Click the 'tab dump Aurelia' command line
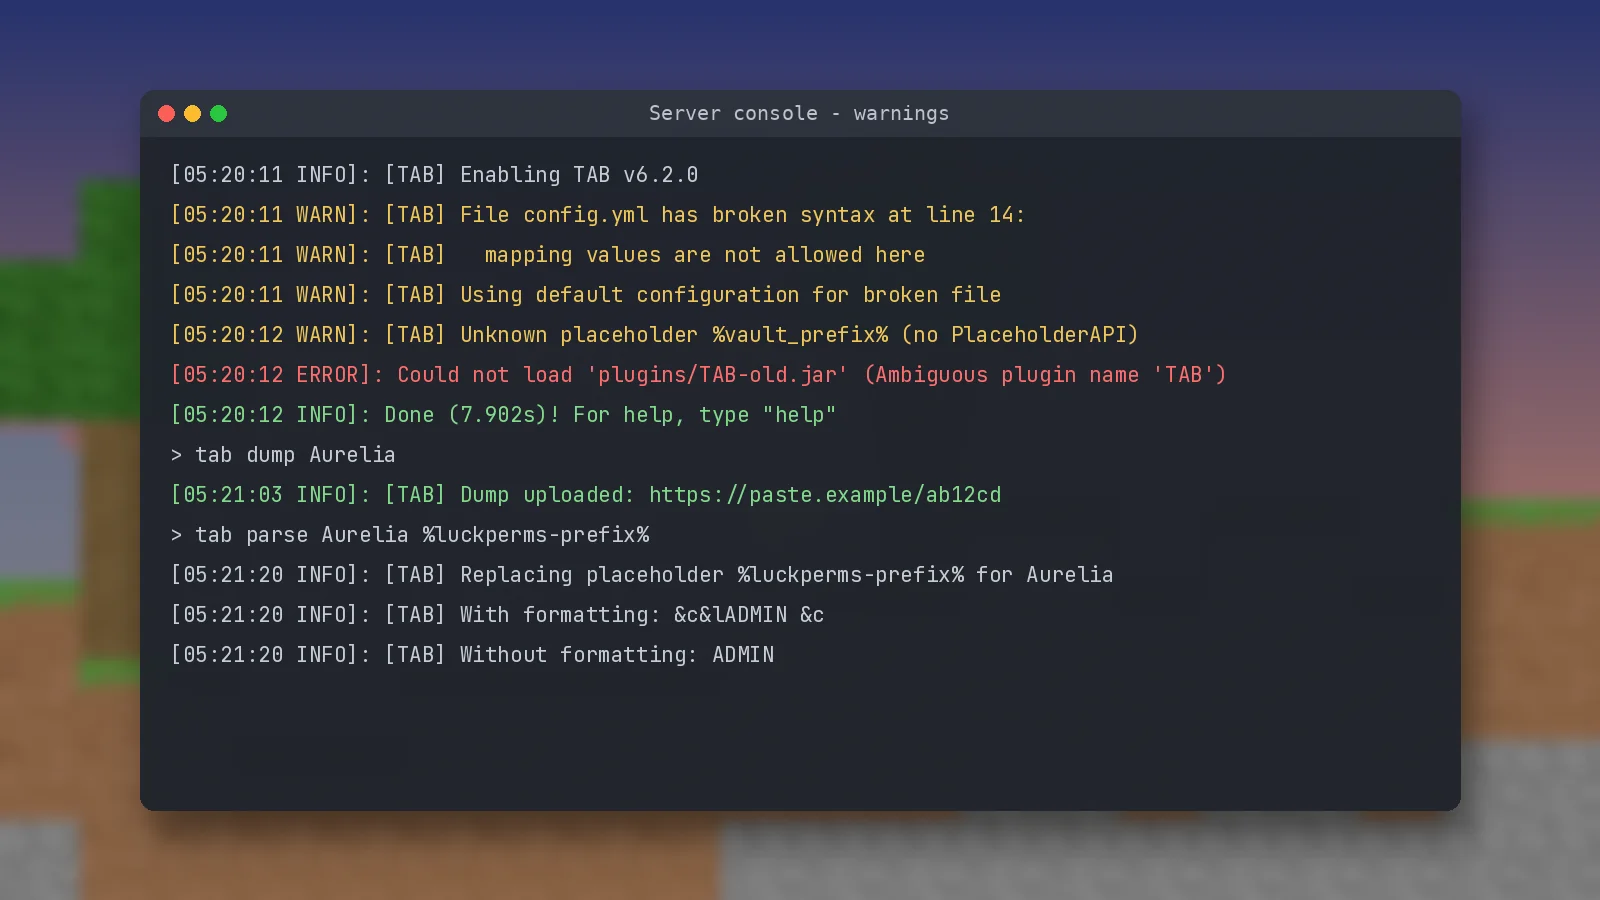This screenshot has height=900, width=1600. coord(283,455)
